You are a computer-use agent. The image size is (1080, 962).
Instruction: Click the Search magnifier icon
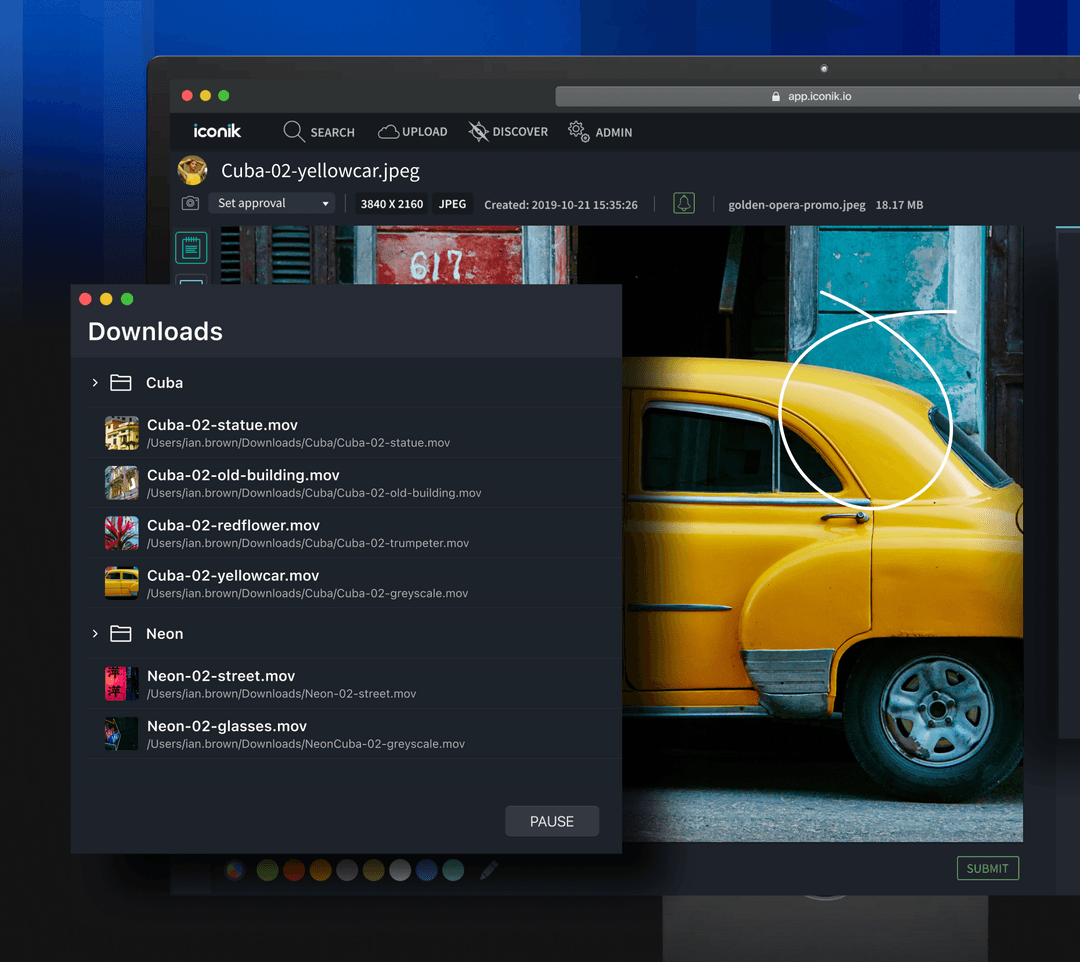[x=294, y=132]
